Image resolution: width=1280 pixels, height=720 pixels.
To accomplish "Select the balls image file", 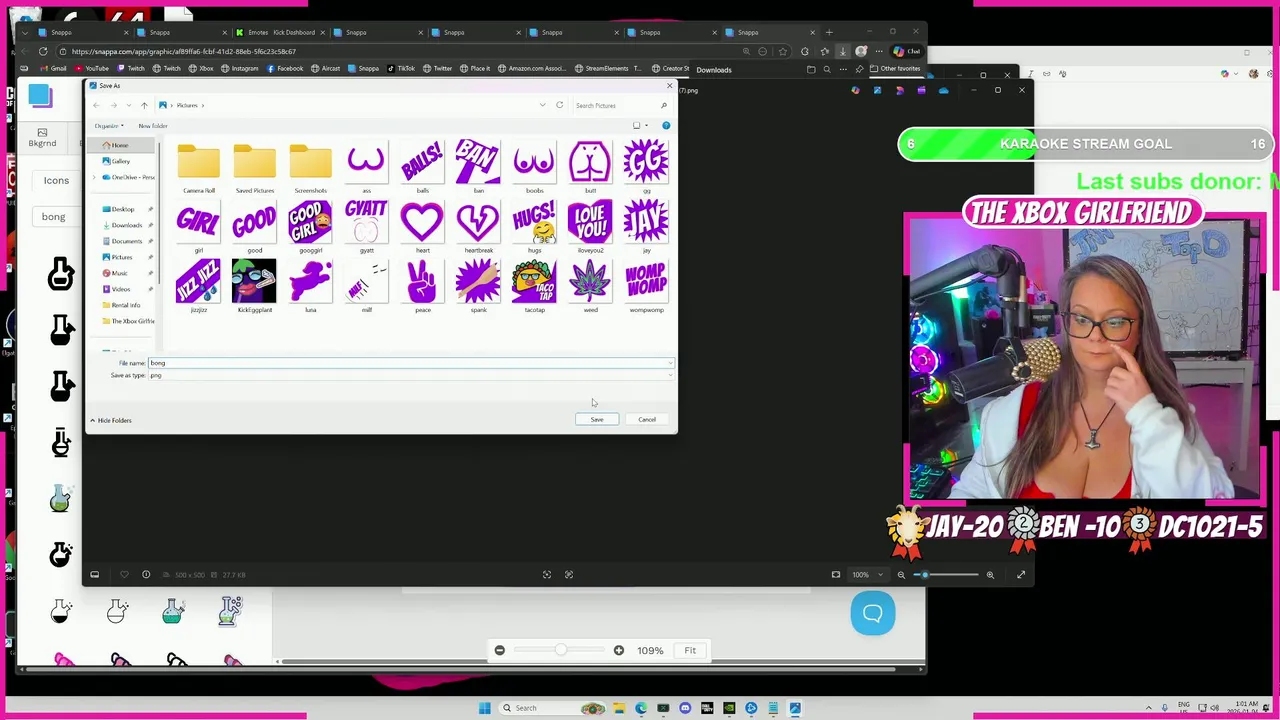I will (422, 168).
